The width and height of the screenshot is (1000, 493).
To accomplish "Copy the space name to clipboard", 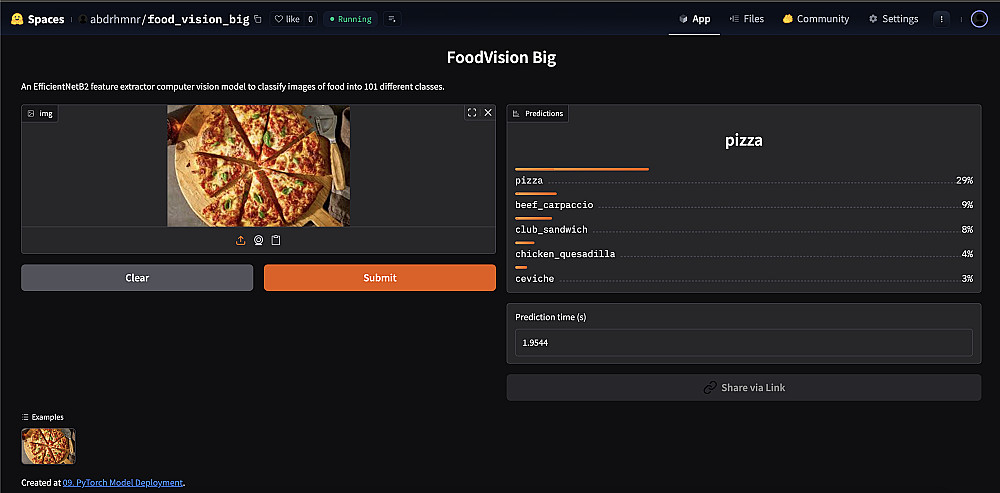I will coord(258,19).
